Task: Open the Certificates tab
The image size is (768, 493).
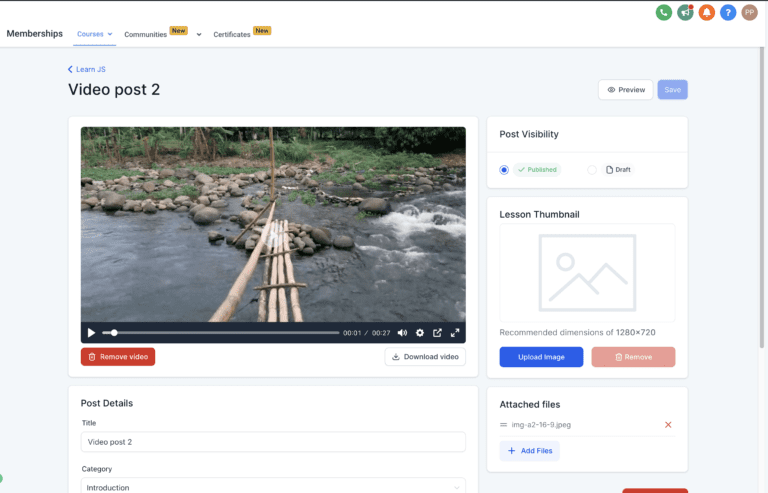Action: 232,35
